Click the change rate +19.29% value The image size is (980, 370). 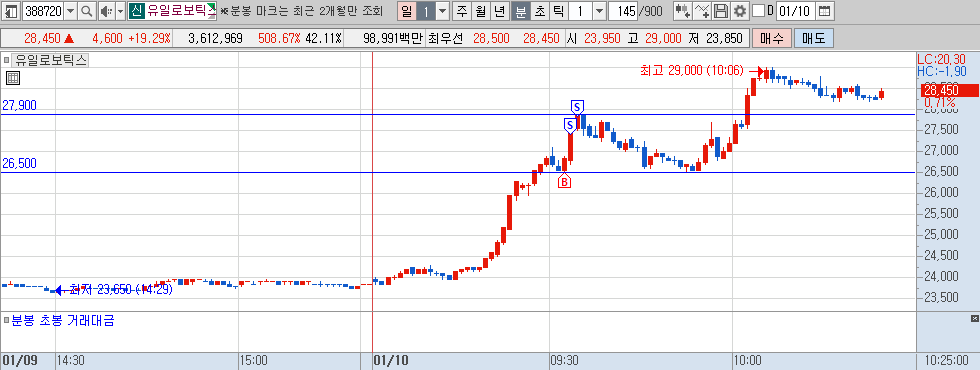click(149, 39)
